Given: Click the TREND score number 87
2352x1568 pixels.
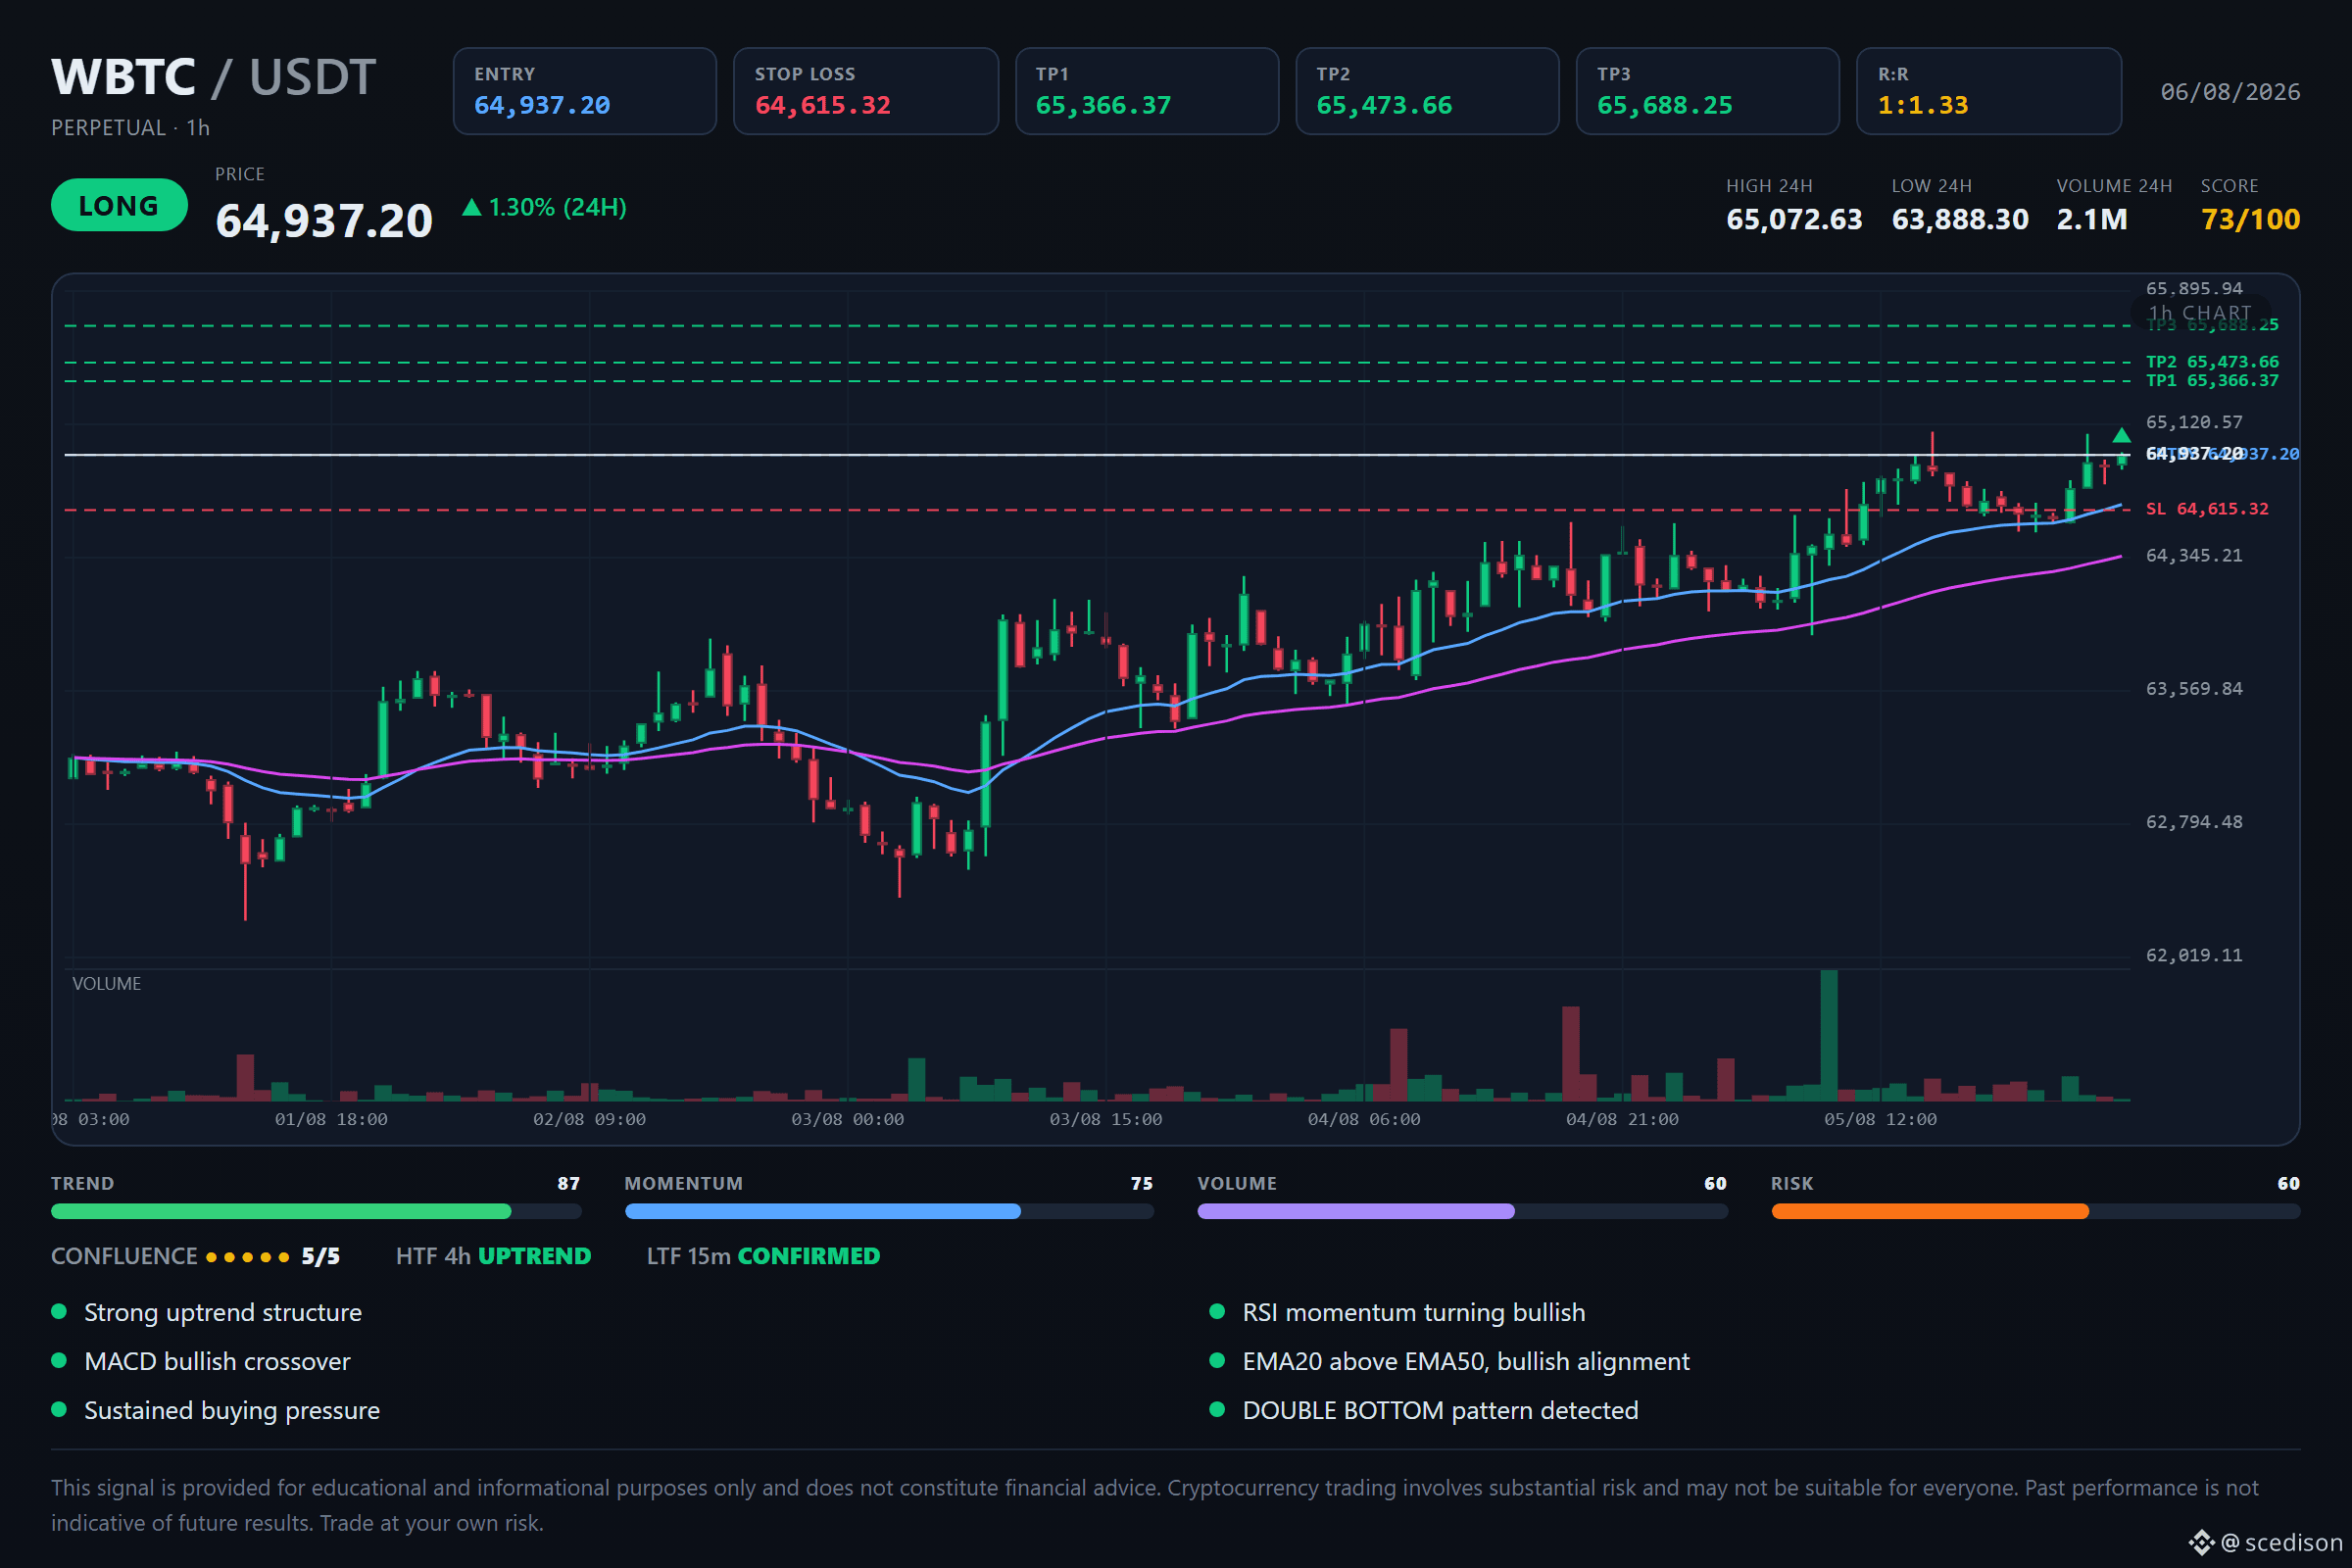Looking at the screenshot, I should (569, 1184).
